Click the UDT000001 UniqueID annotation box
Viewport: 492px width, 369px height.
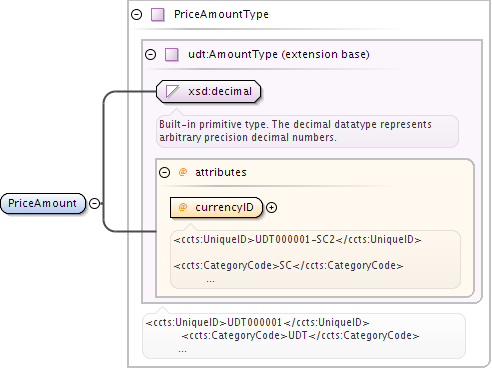pos(304,336)
